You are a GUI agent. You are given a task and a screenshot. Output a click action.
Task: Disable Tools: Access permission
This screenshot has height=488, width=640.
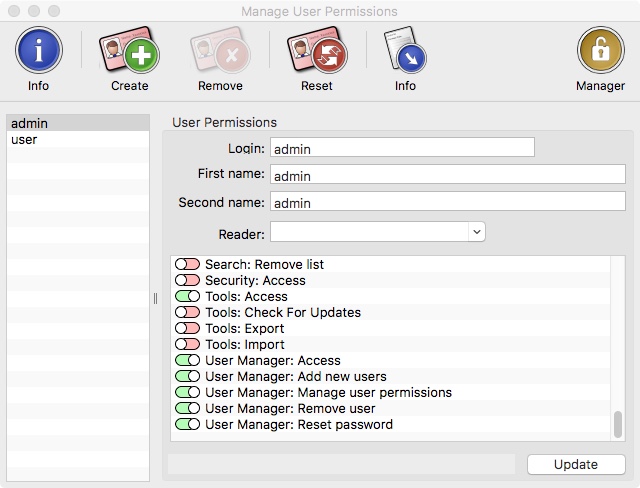pos(187,296)
